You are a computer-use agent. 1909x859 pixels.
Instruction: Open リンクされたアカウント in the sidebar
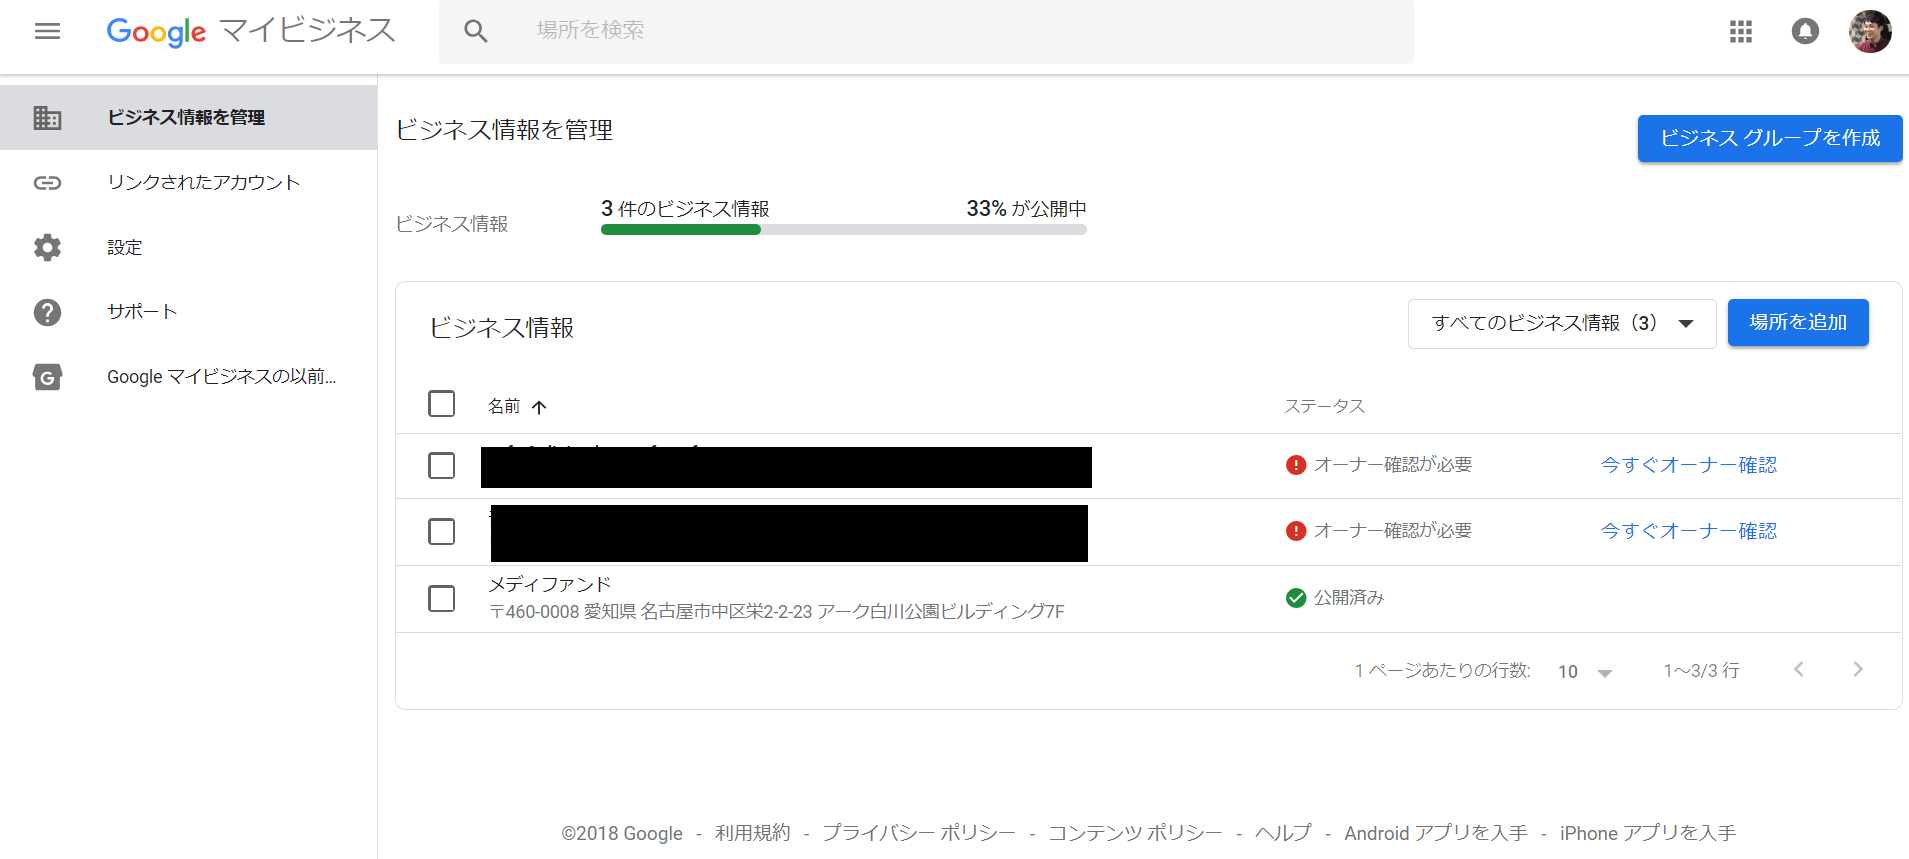pyautogui.click(x=188, y=182)
